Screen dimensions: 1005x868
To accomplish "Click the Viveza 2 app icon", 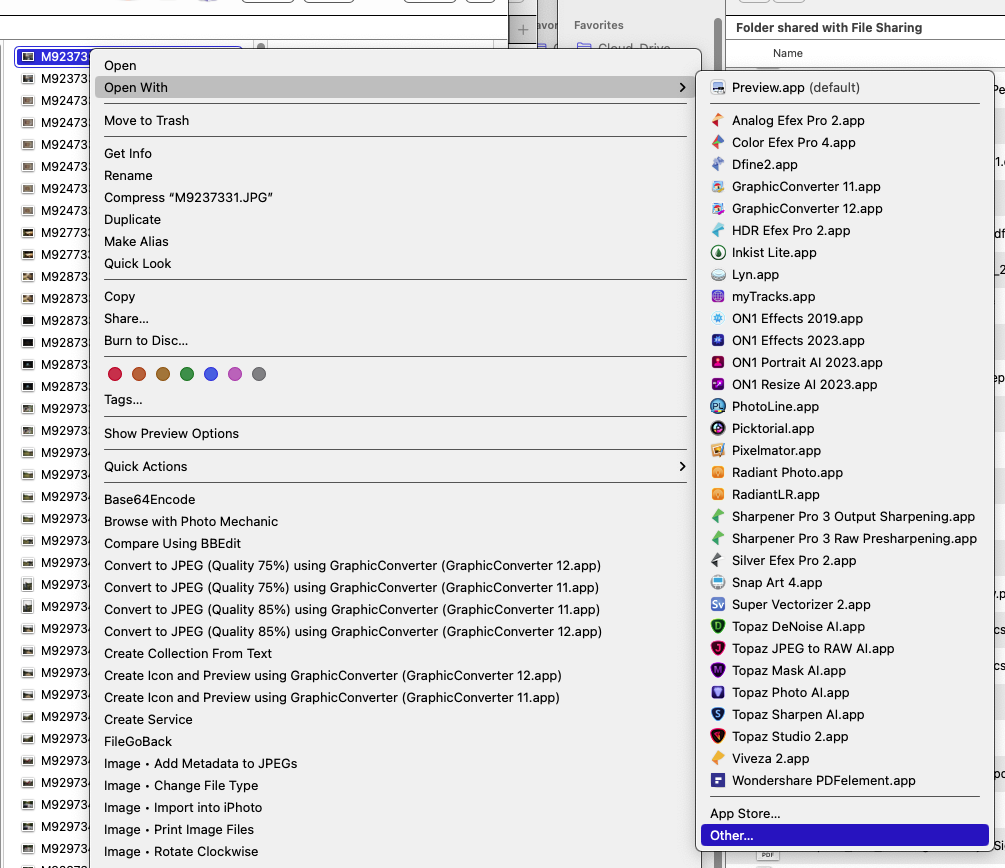I will tap(718, 759).
